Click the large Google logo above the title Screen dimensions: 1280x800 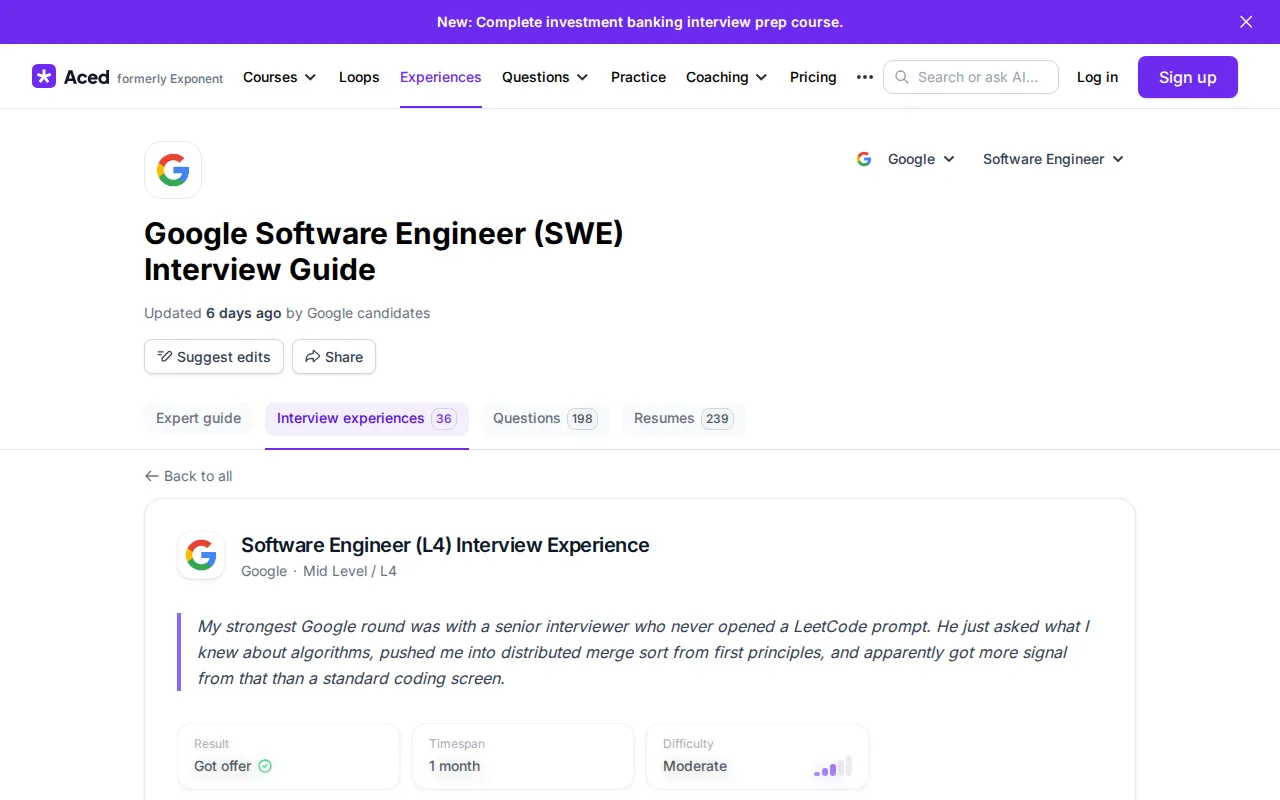(173, 170)
